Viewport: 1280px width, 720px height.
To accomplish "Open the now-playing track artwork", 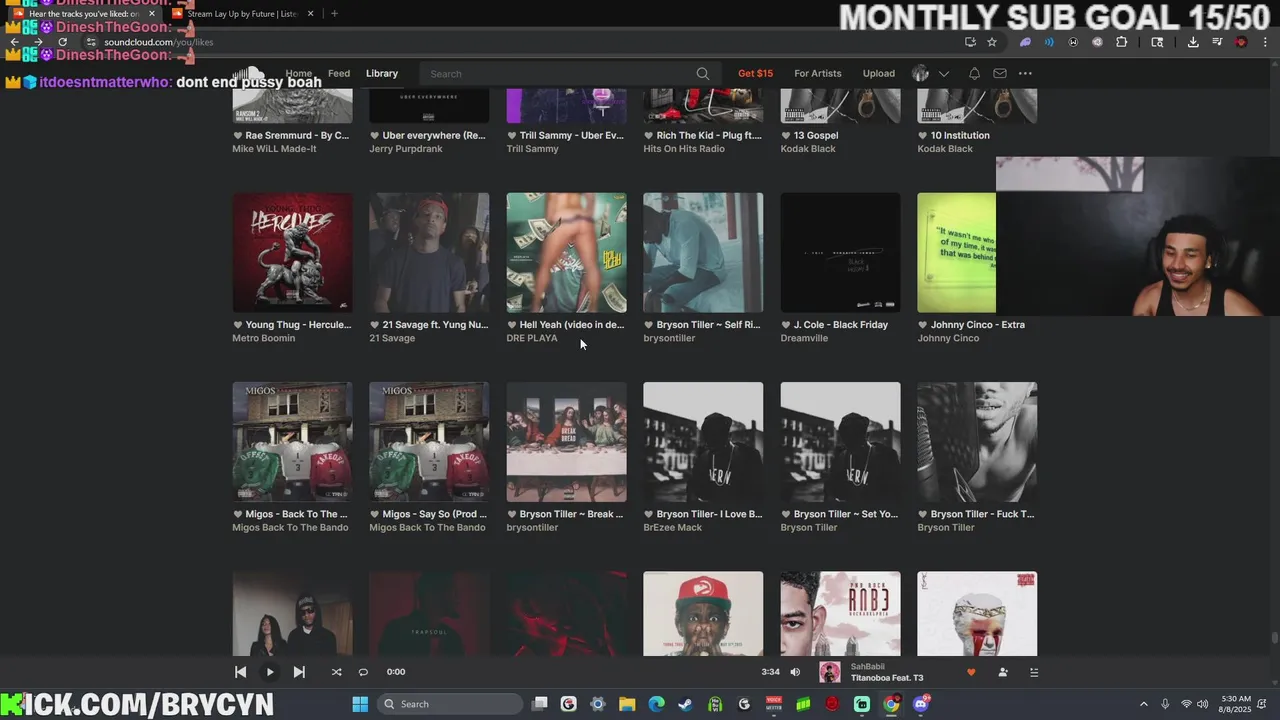I will coord(830,672).
